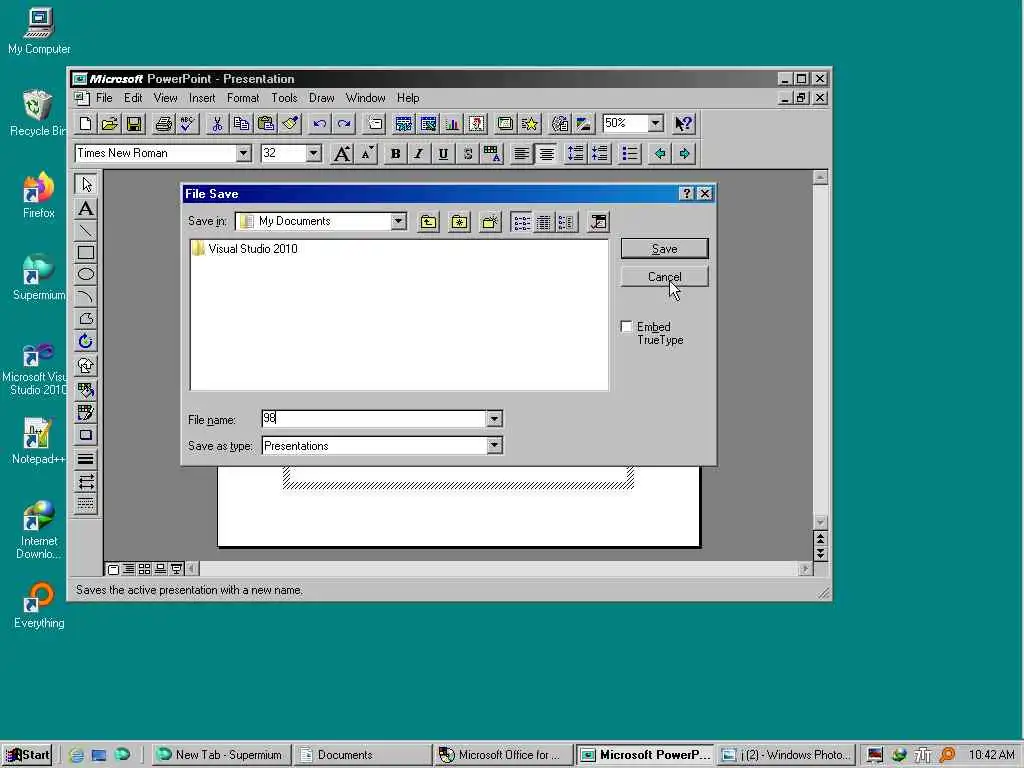1024x768 pixels.
Task: Click the dialog help question mark button
Action: click(686, 194)
